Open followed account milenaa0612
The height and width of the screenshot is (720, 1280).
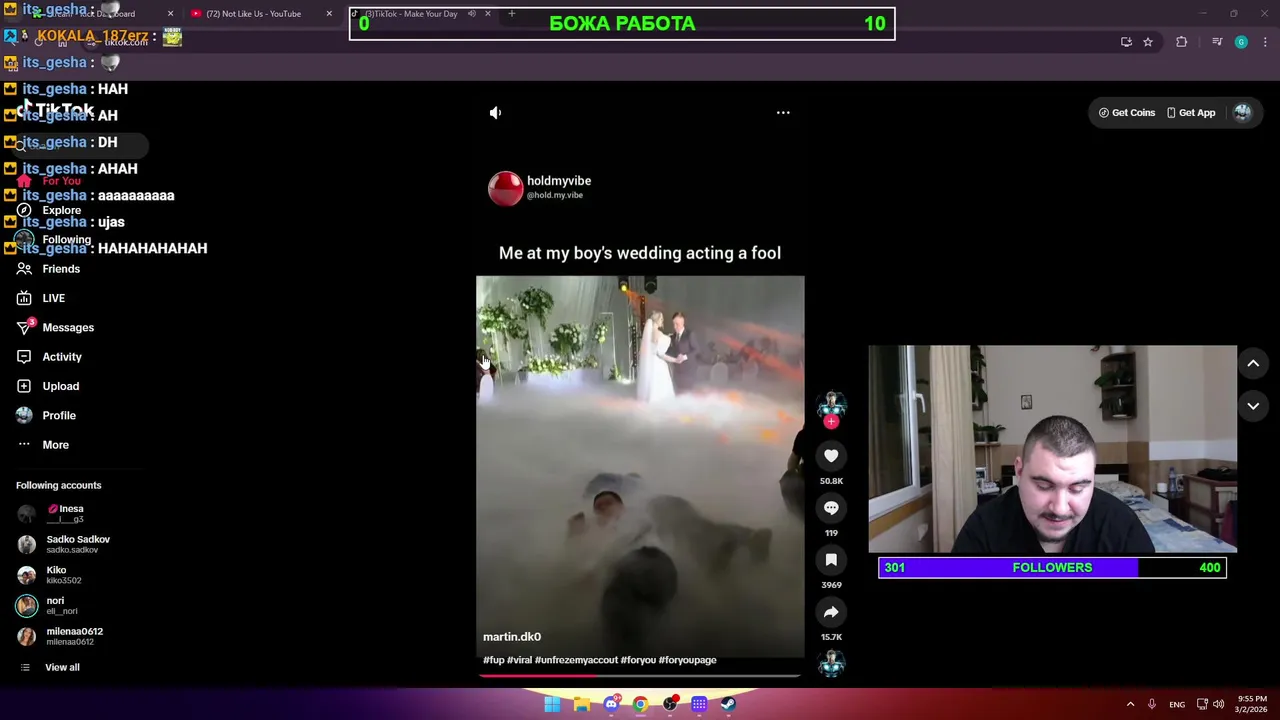60,636
